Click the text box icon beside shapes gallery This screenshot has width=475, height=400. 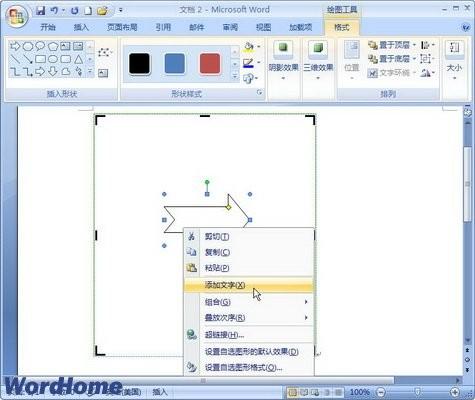click(x=103, y=73)
